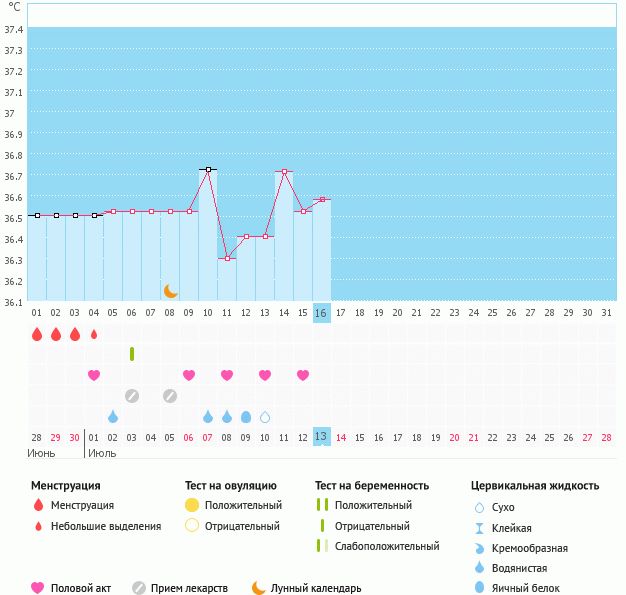Viewport: 626px width, 595px height.
Task: Click the dry cervical fluid icon on day 13
Action: coord(265,417)
